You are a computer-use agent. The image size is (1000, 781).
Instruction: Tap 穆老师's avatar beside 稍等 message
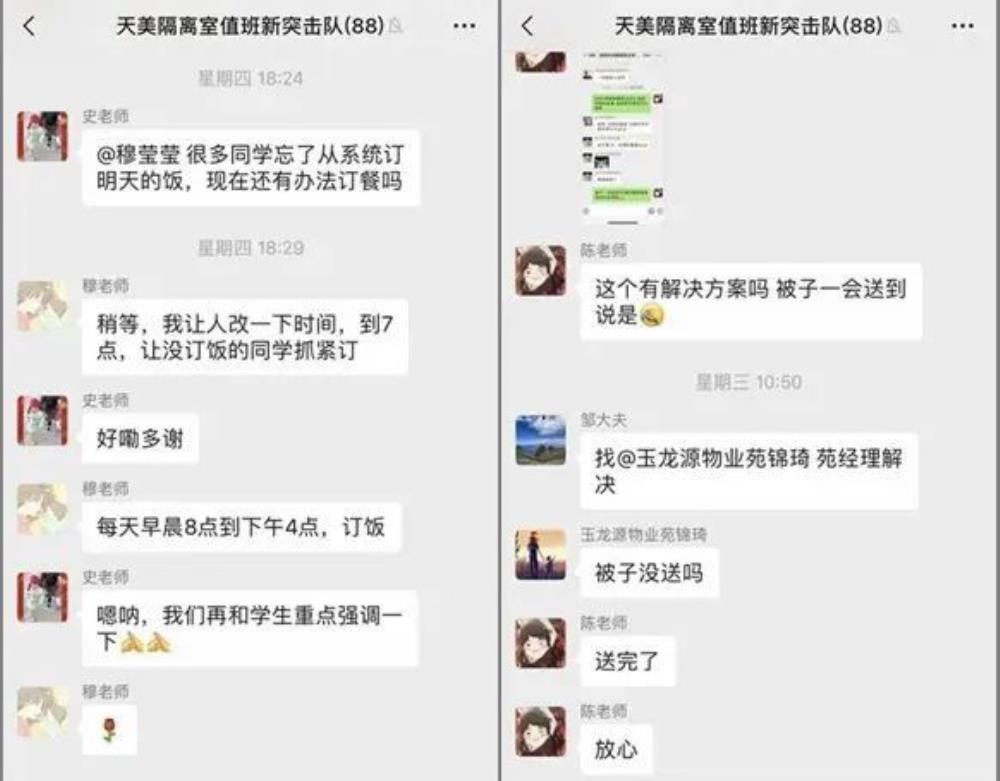click(x=42, y=305)
